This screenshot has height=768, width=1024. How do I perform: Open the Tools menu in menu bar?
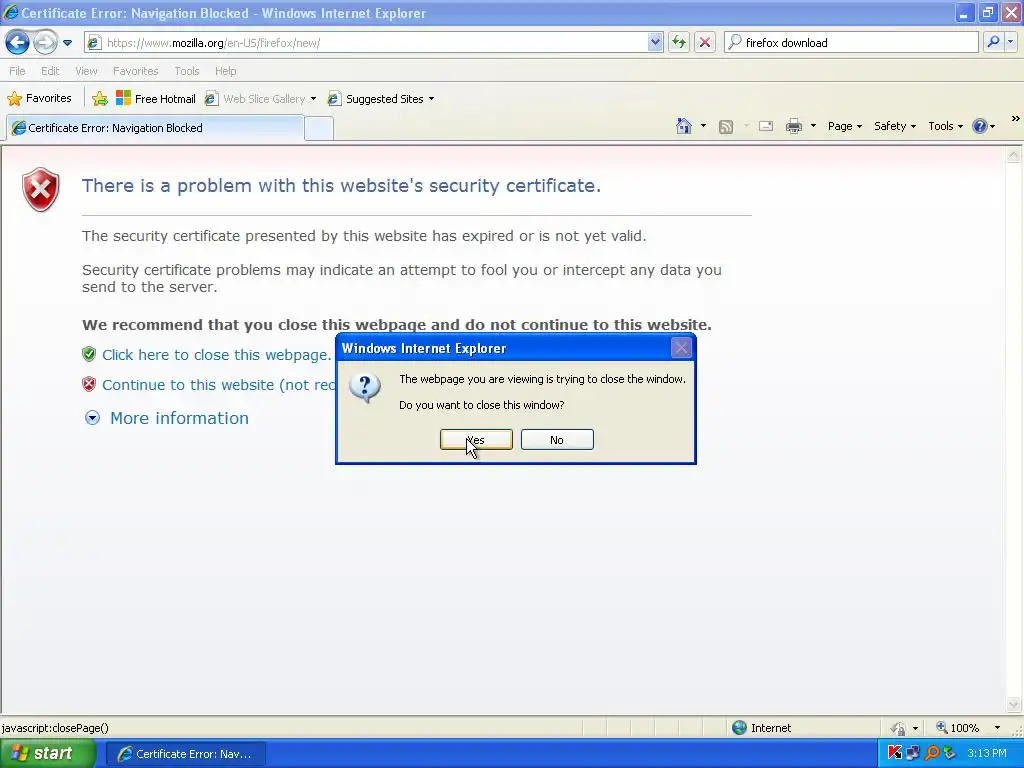pyautogui.click(x=187, y=71)
